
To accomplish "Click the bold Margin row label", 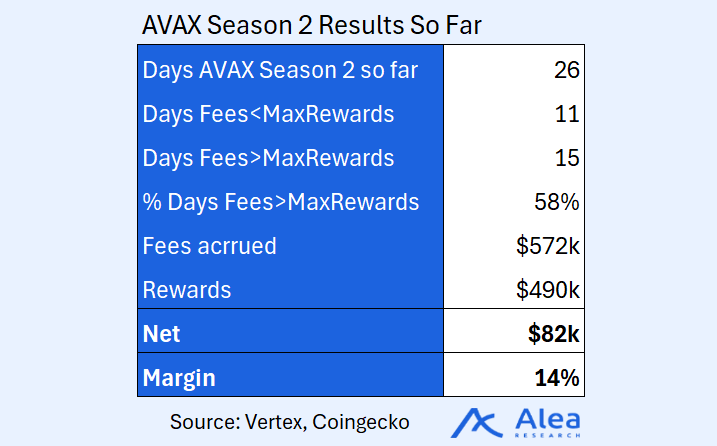I will (179, 379).
